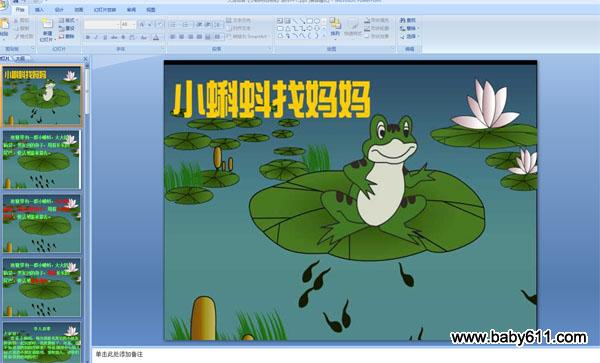This screenshot has height=363, width=600.
Task: Click the bullet list icon
Action: (174, 25)
